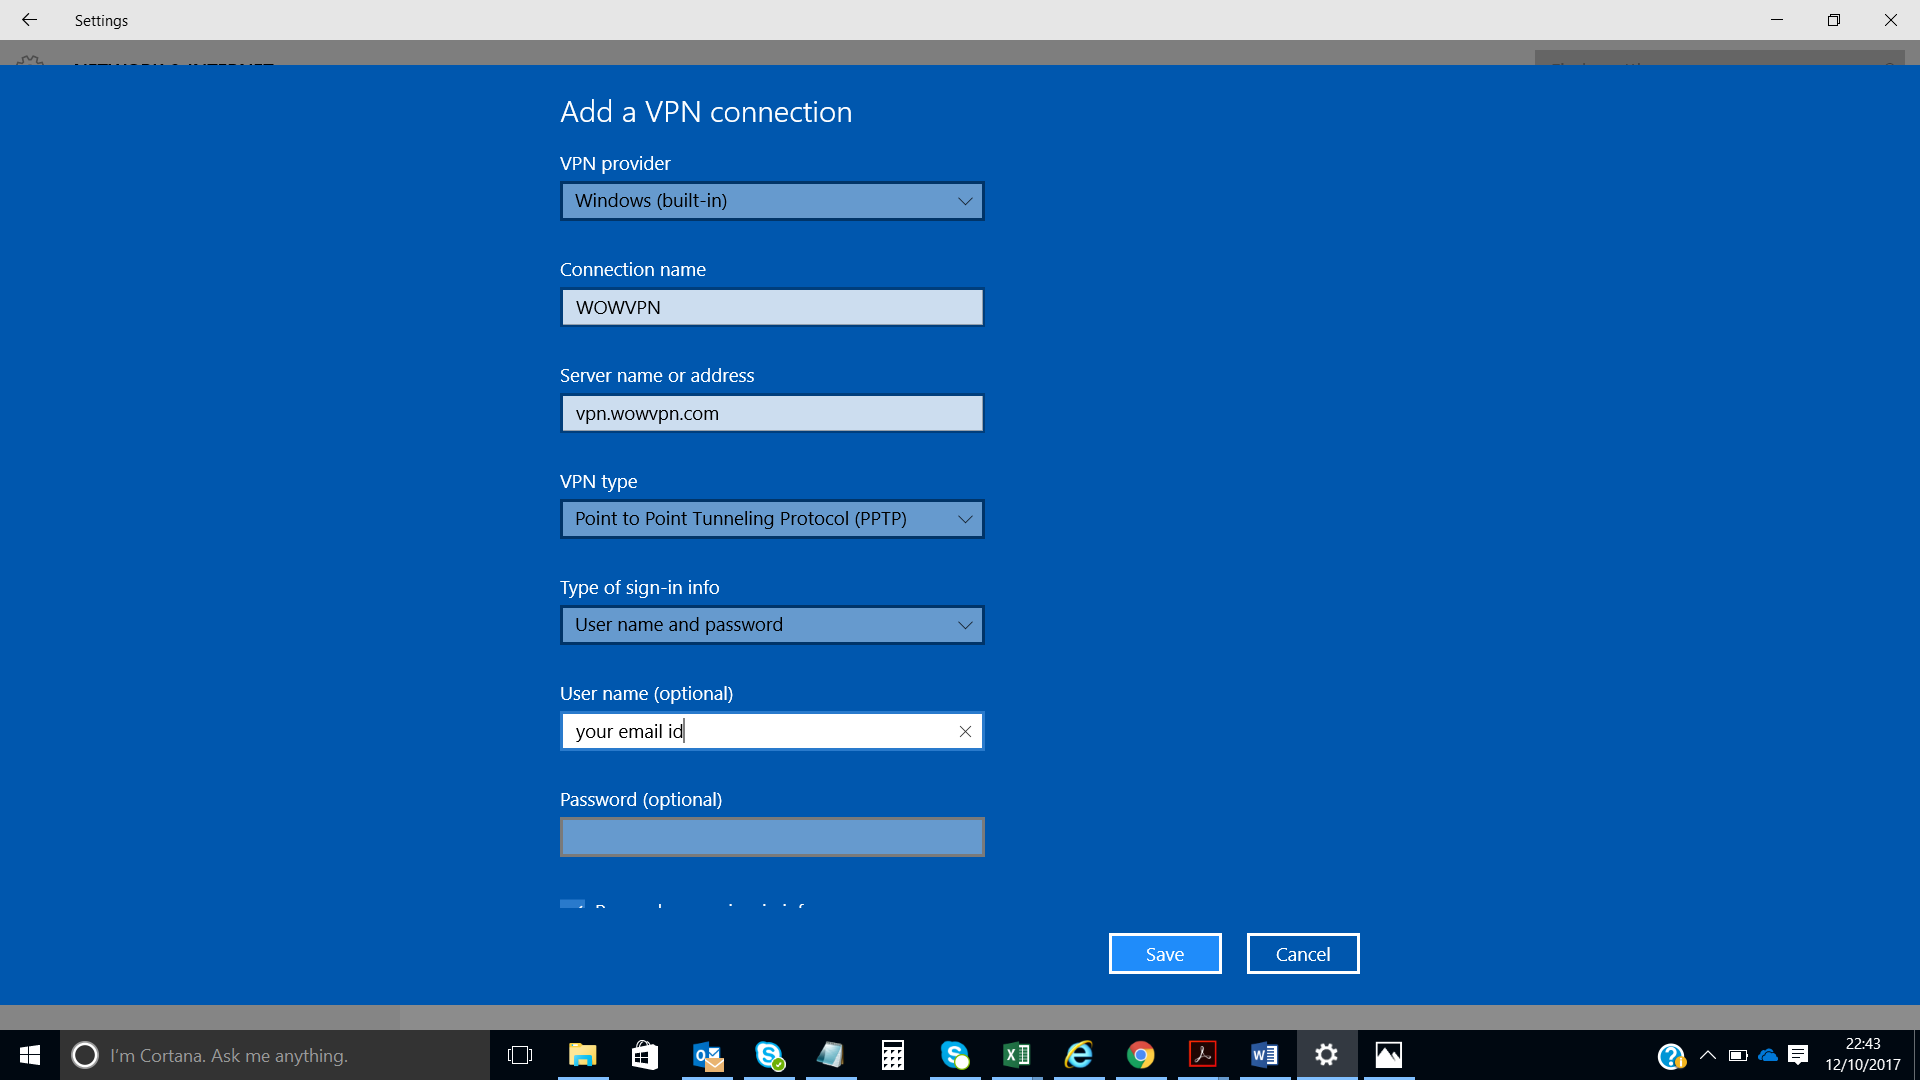Click the Password (optional) field
The width and height of the screenshot is (1920, 1080).
pos(772,837)
